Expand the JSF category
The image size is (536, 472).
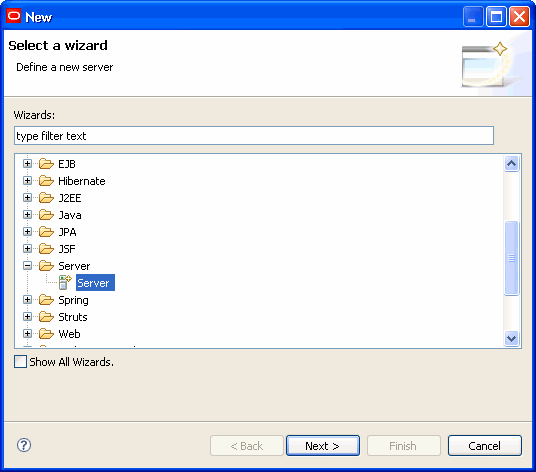[x=27, y=249]
